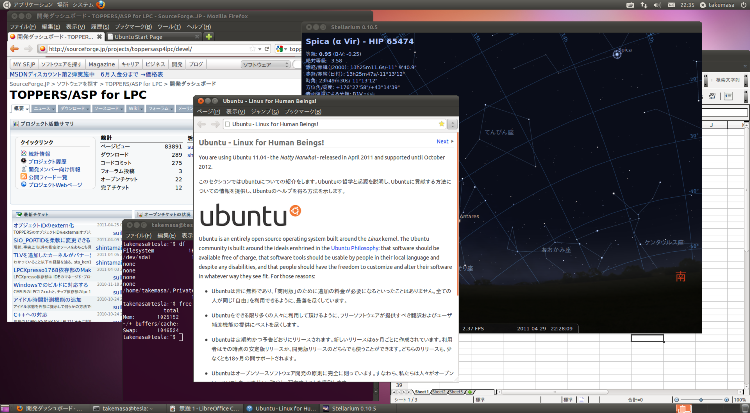
Task: Expand the フォーラム project tab dropdown
Action: point(172,109)
